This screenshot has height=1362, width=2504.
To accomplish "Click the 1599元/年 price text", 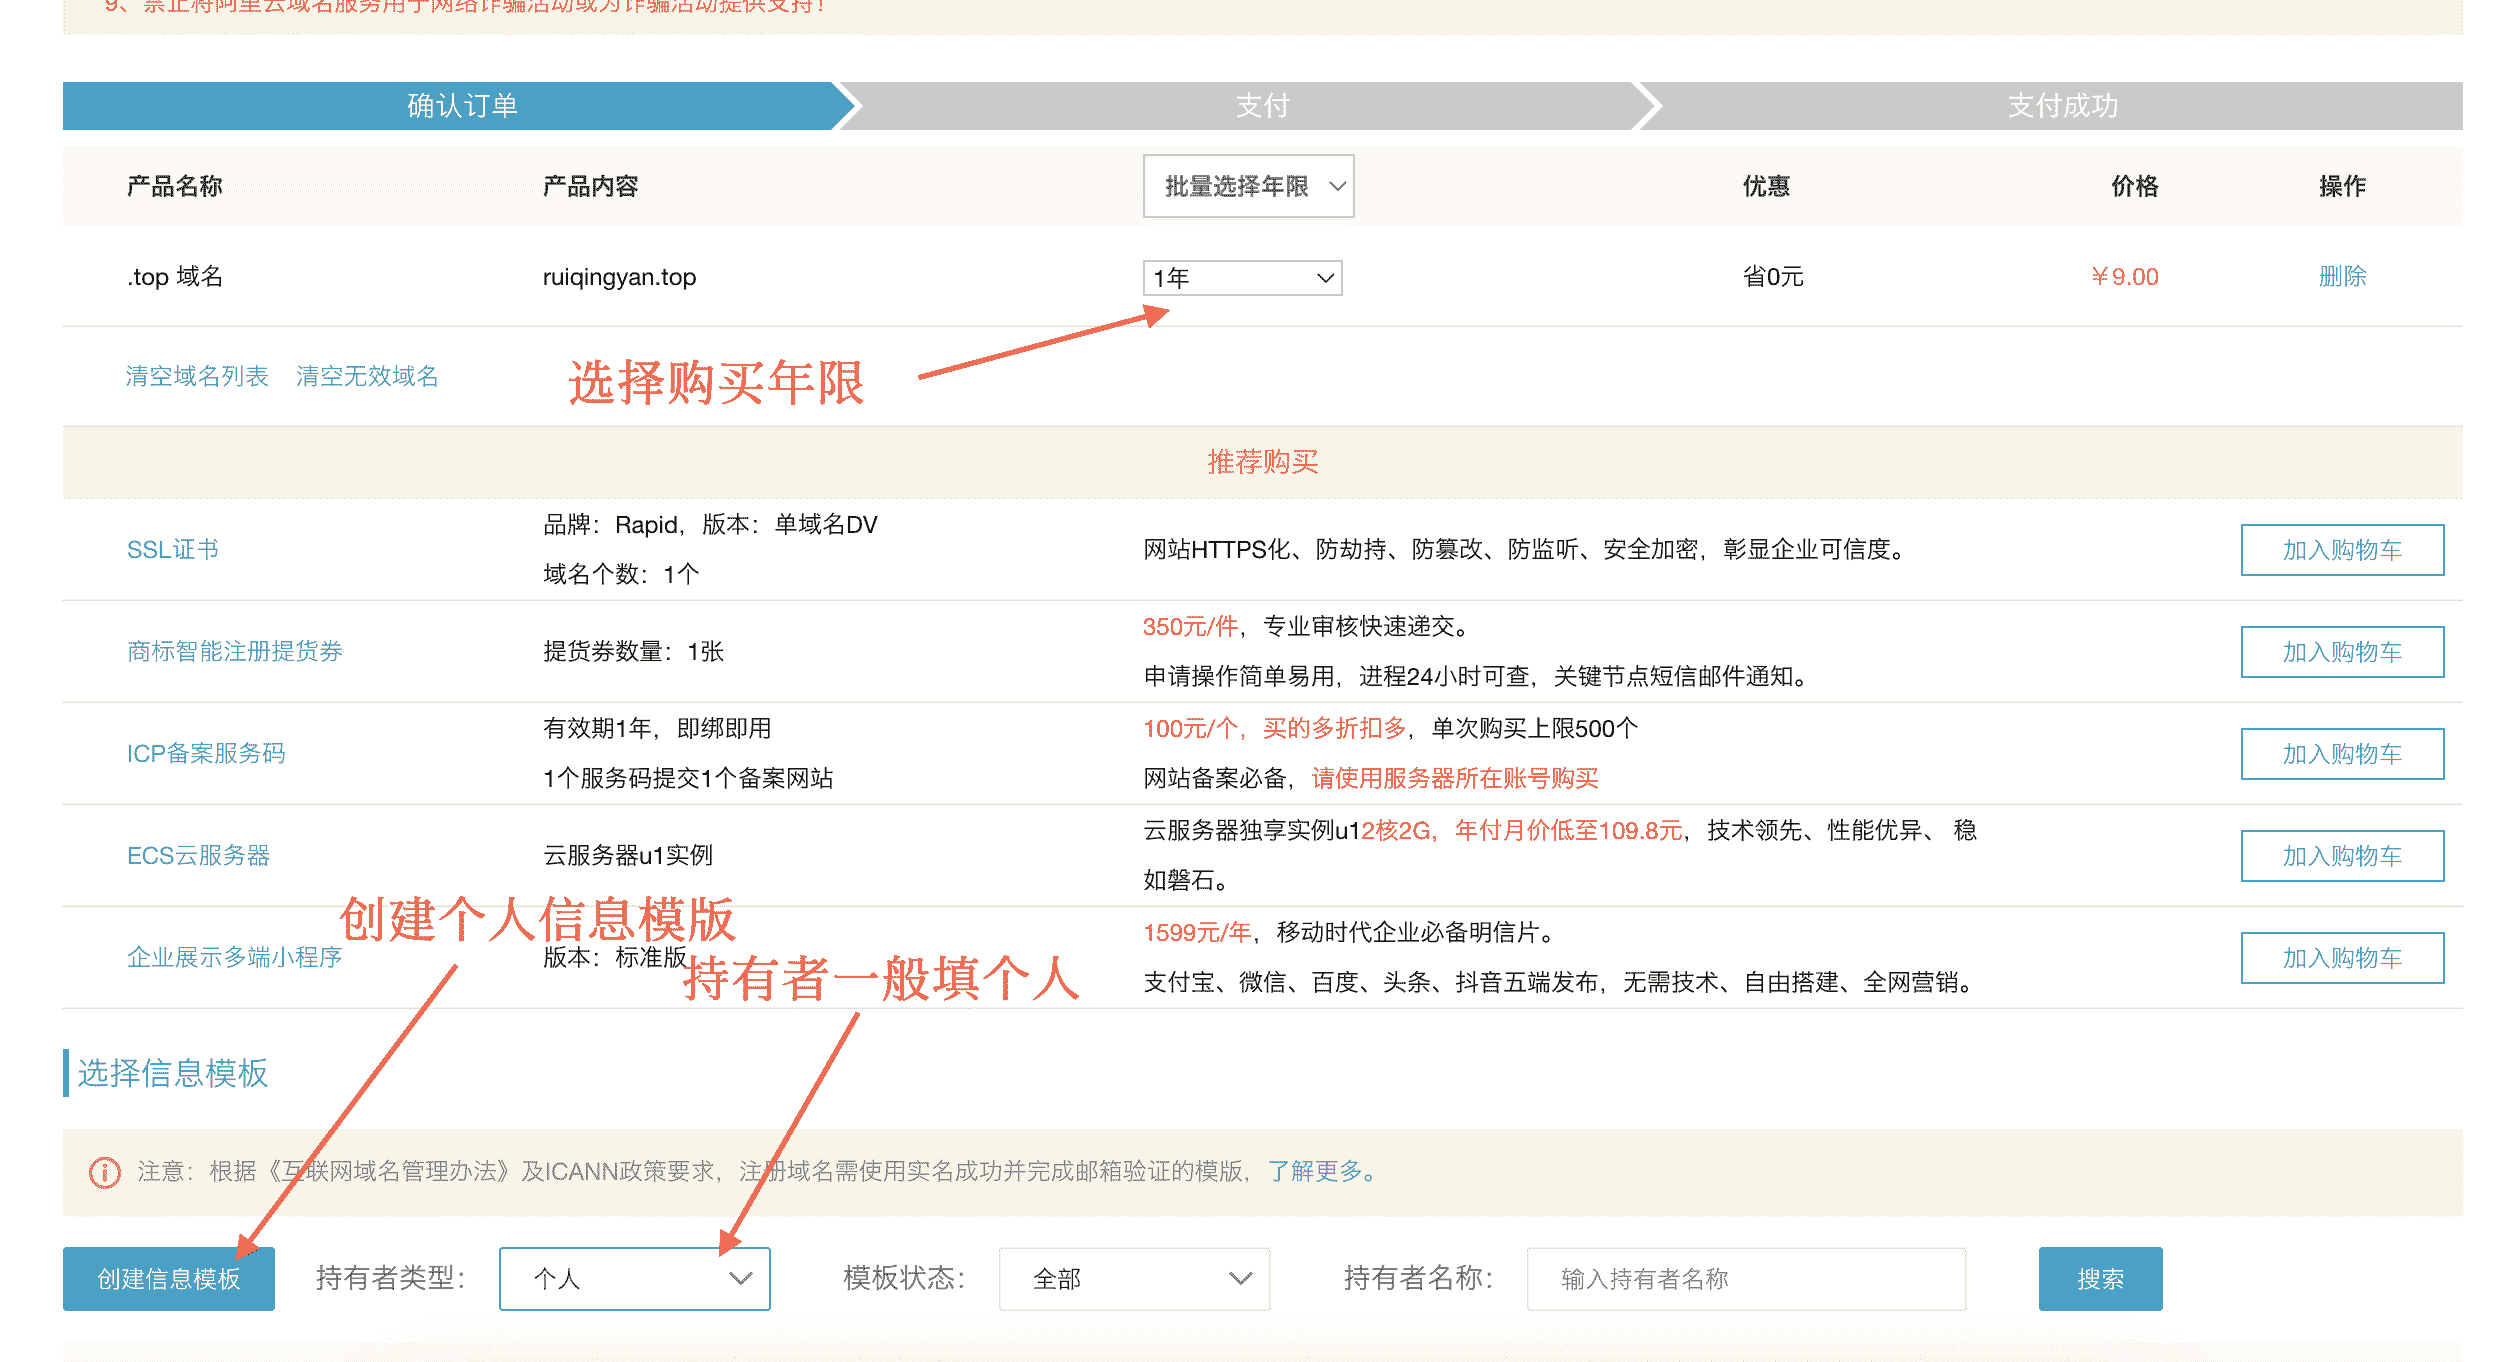I will (x=1197, y=932).
